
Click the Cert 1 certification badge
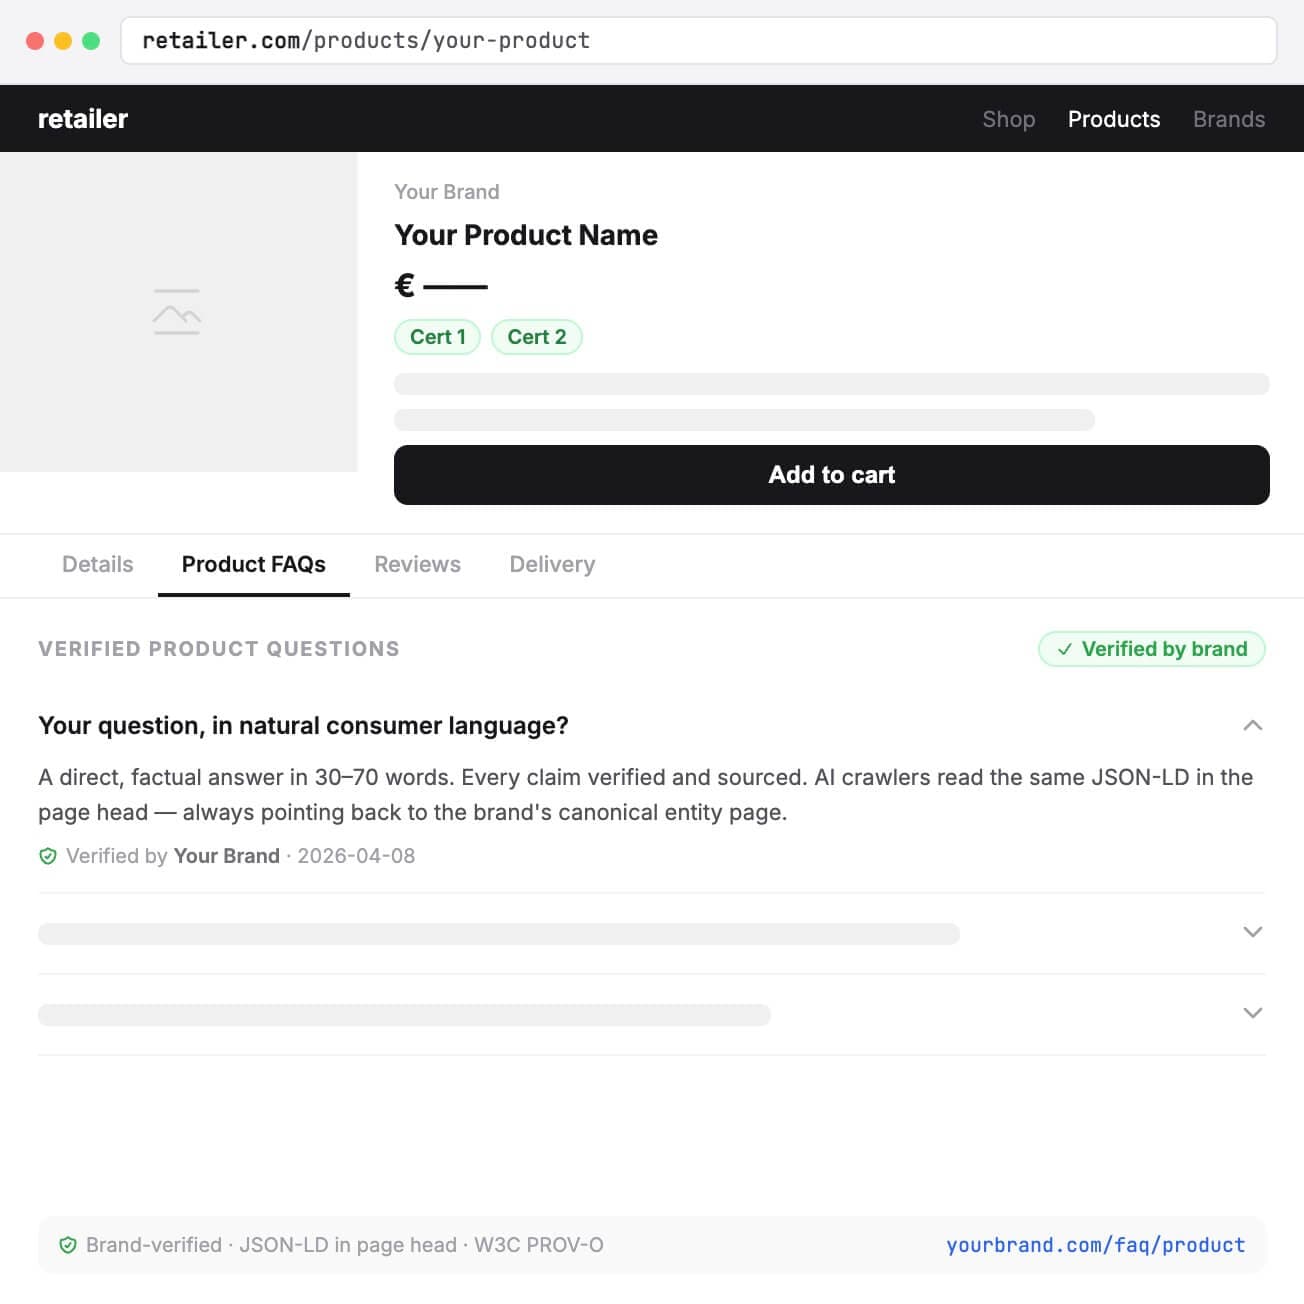pyautogui.click(x=437, y=337)
